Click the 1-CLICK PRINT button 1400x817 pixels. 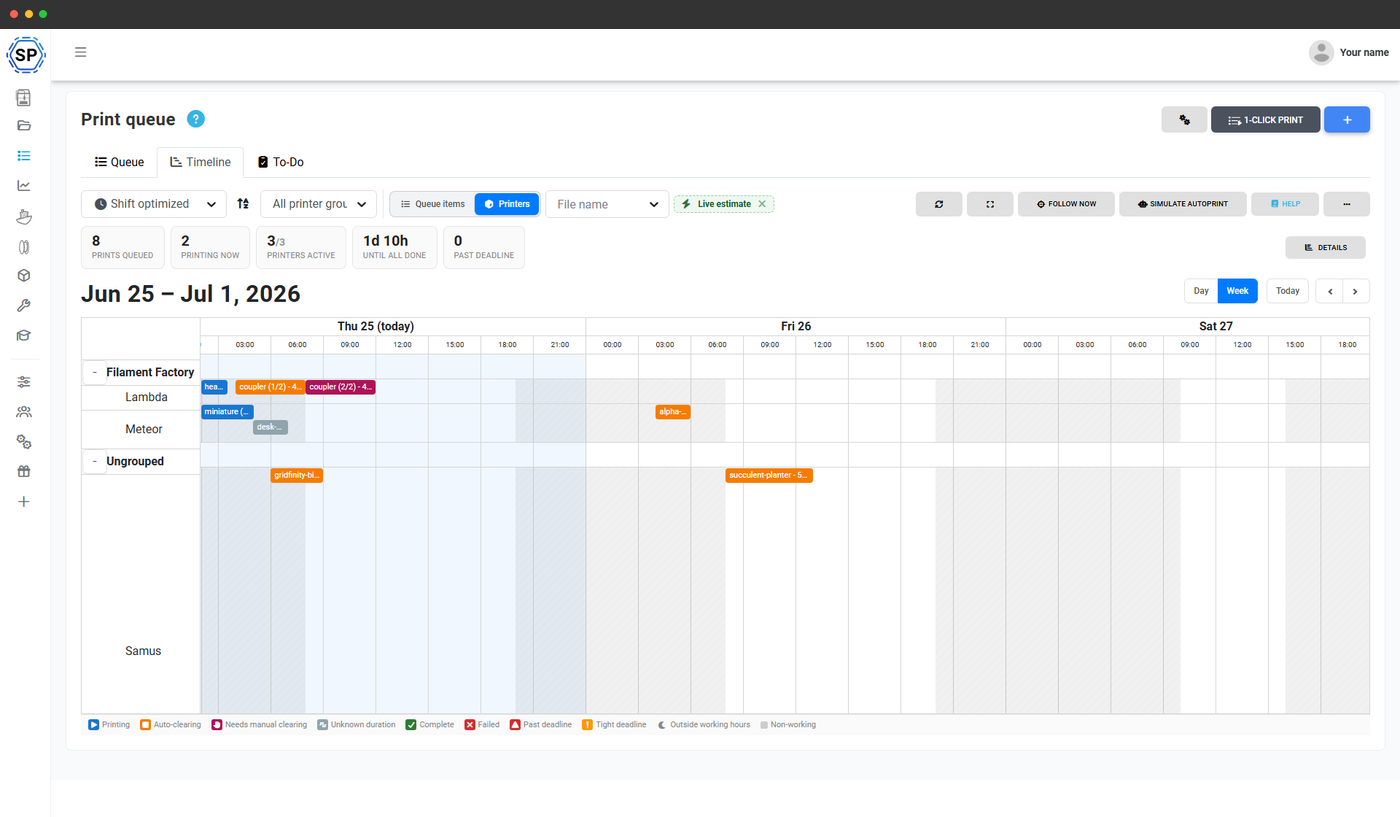(x=1266, y=120)
